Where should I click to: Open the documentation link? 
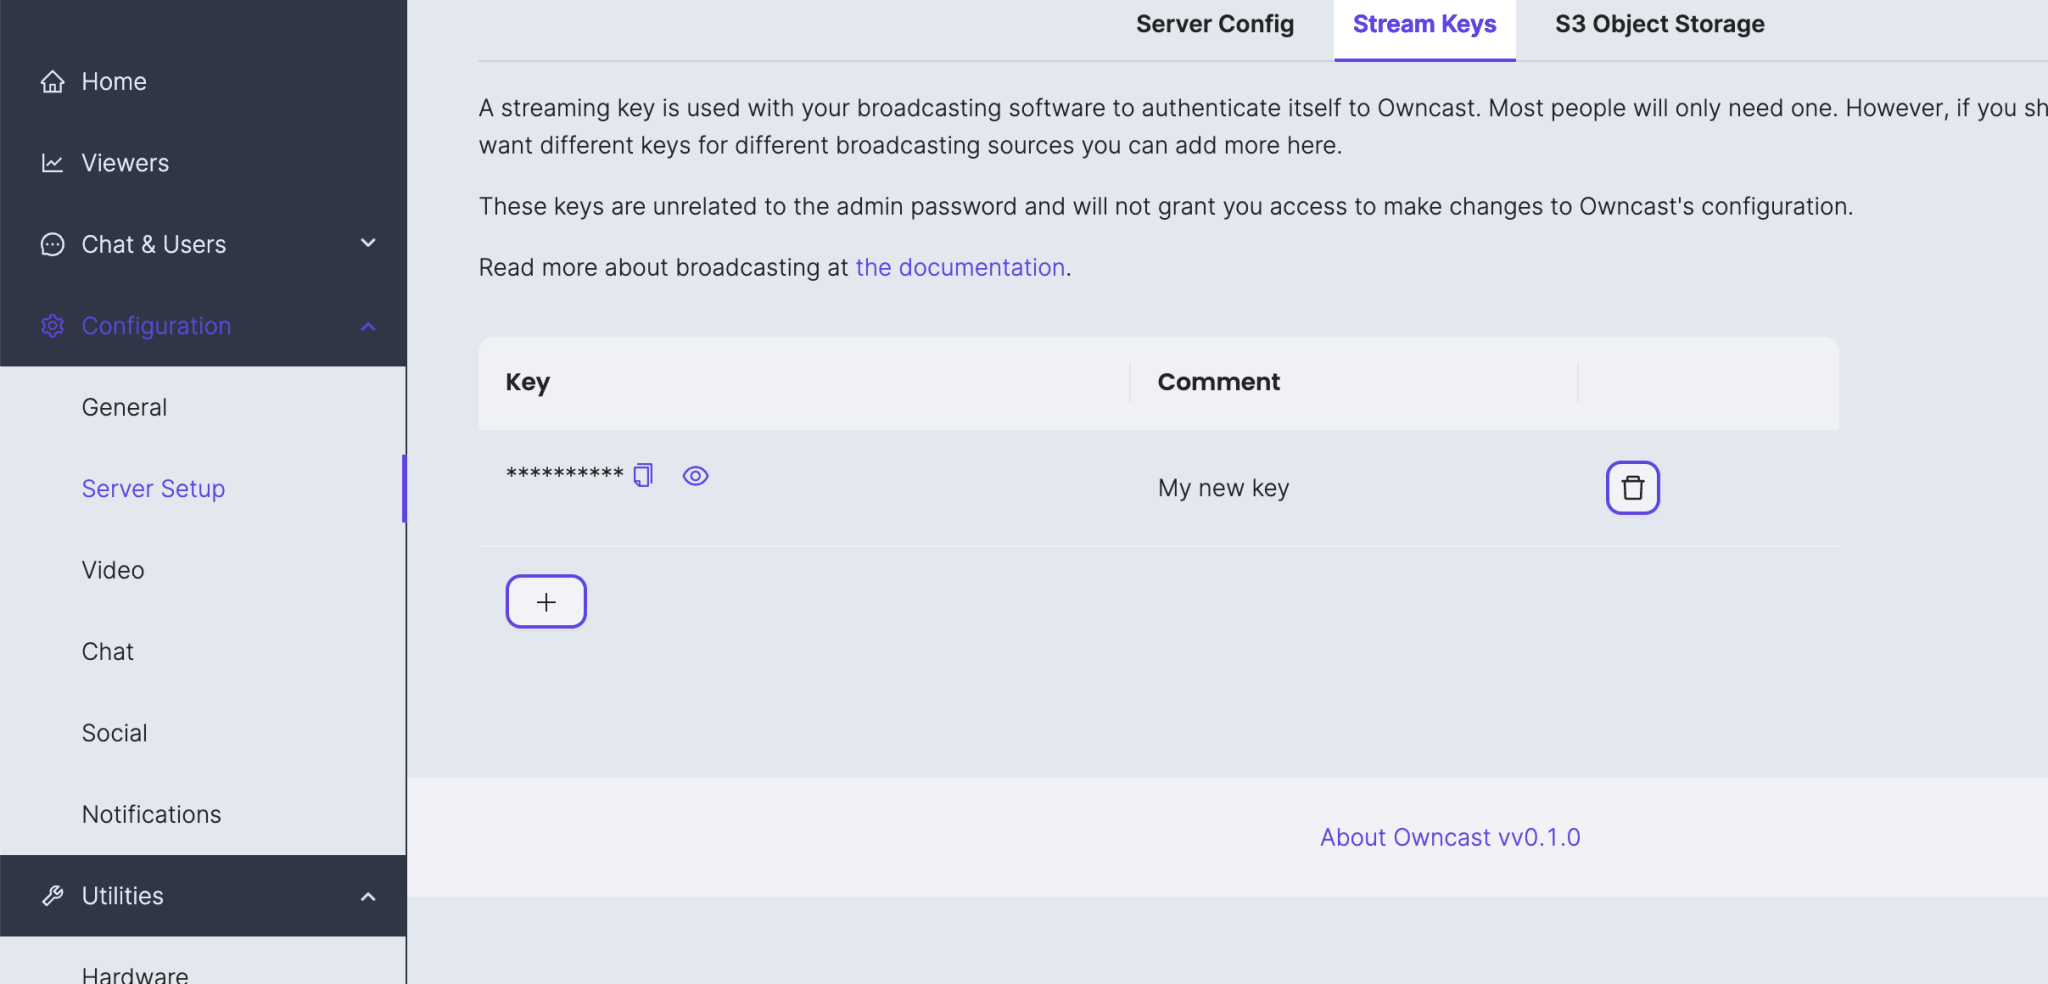959,268
